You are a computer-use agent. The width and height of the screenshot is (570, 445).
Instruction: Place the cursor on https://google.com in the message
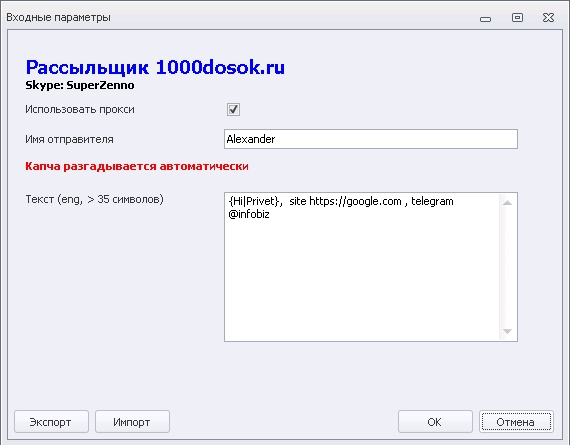click(355, 201)
